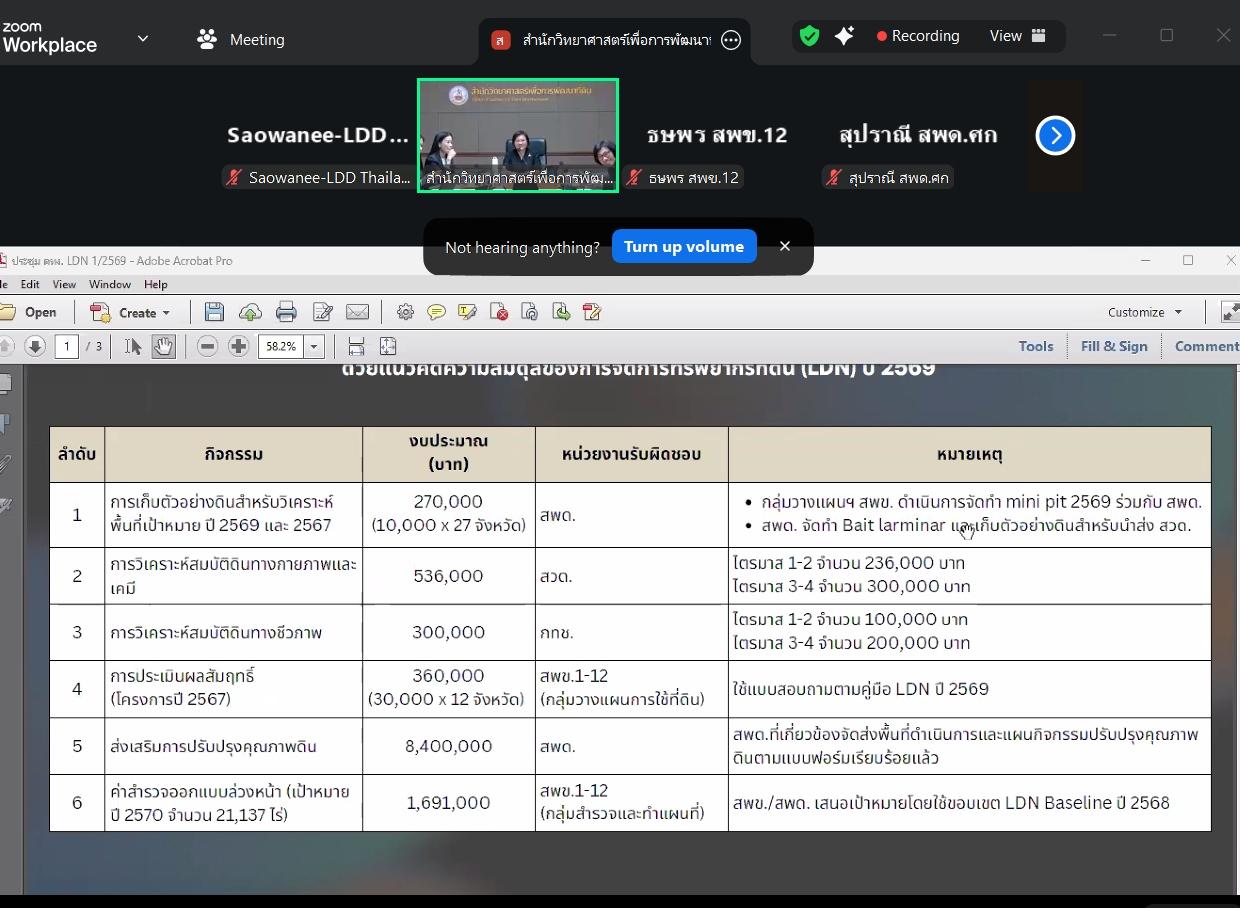Select the Hand pan tool

[x=163, y=346]
